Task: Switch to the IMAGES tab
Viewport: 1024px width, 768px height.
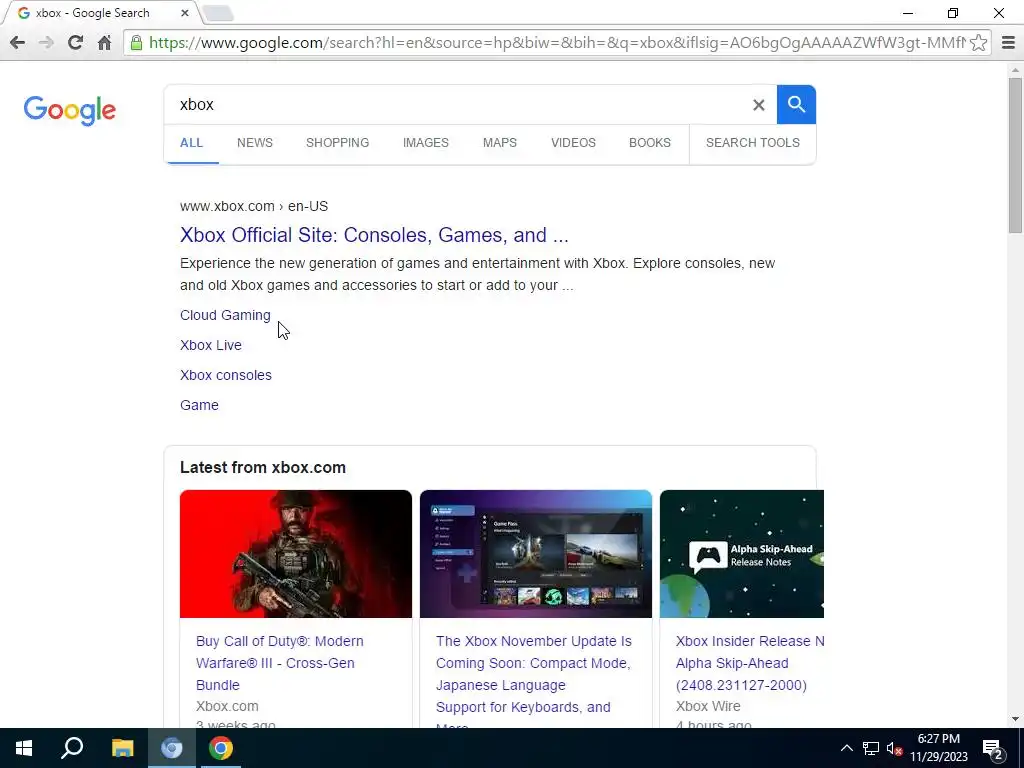Action: pyautogui.click(x=426, y=142)
